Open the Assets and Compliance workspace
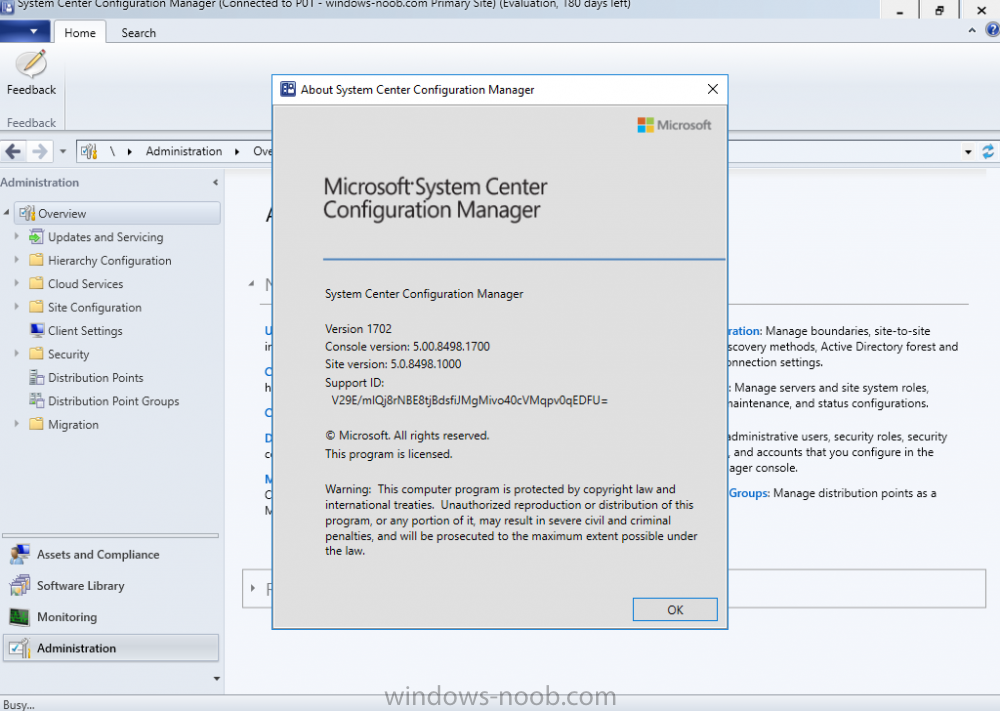 click(98, 554)
